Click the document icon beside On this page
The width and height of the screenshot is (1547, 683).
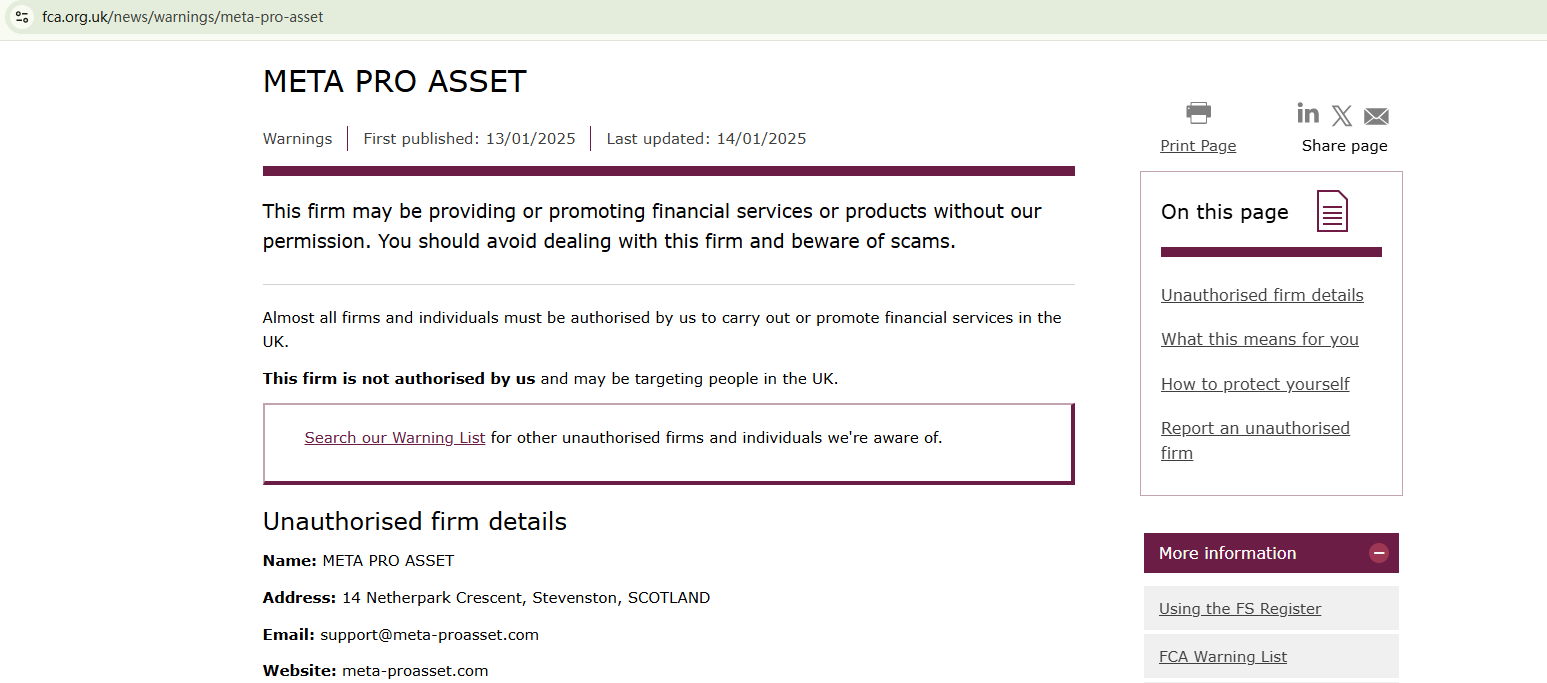click(x=1332, y=211)
